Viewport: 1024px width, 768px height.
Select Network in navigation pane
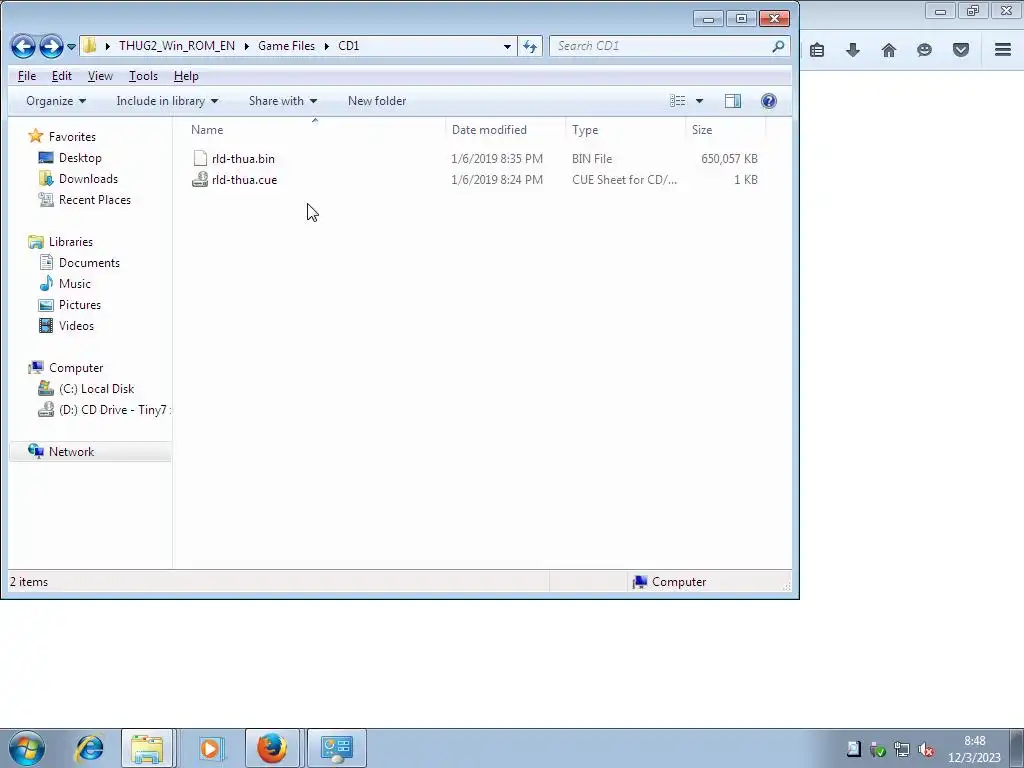click(71, 451)
